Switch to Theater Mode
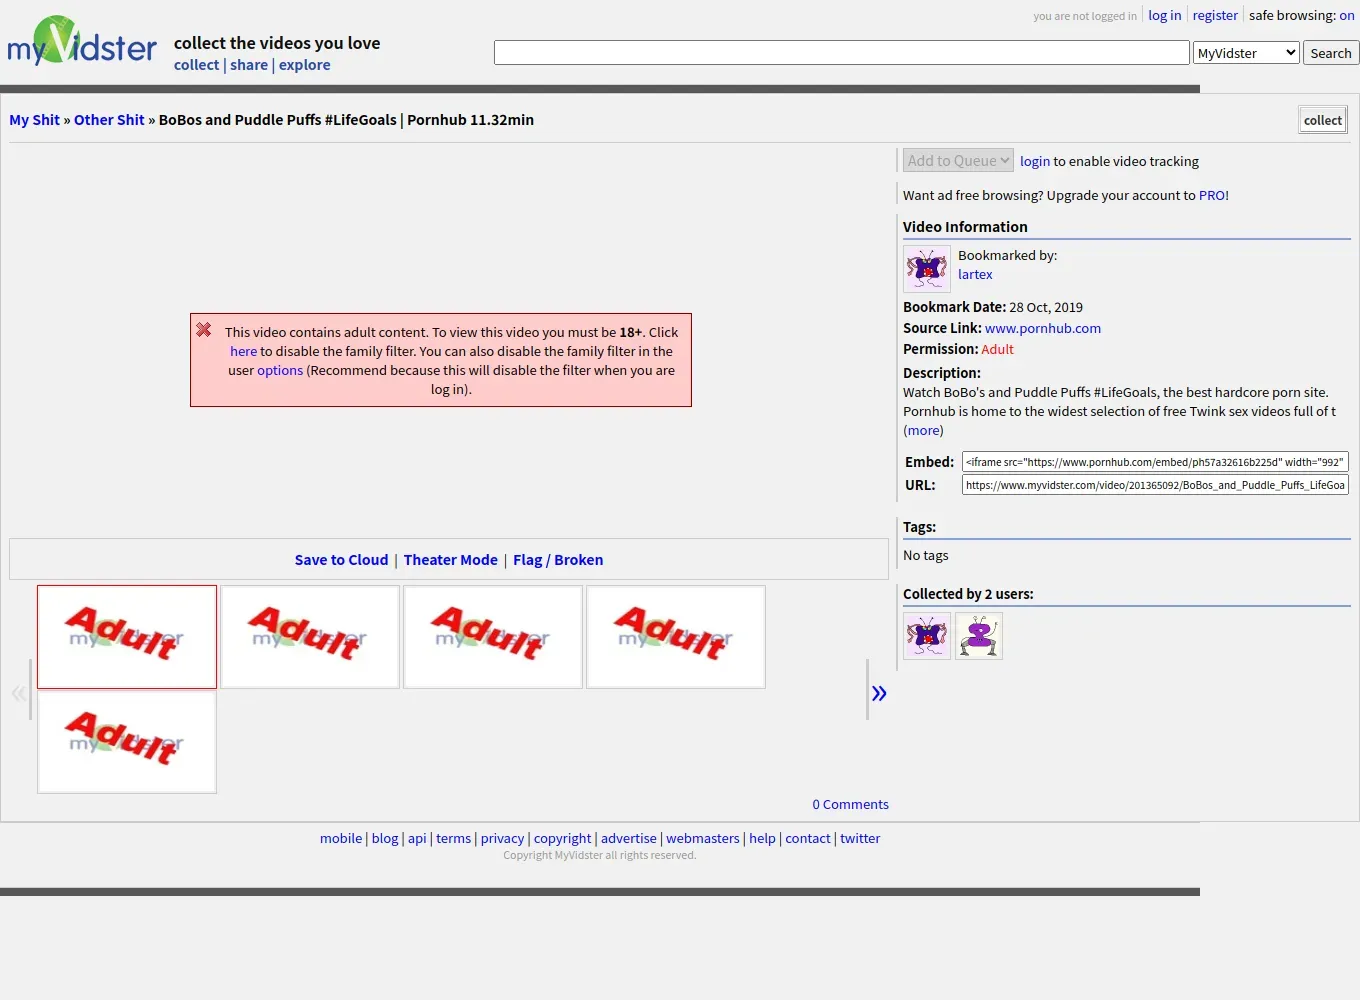 (x=451, y=560)
